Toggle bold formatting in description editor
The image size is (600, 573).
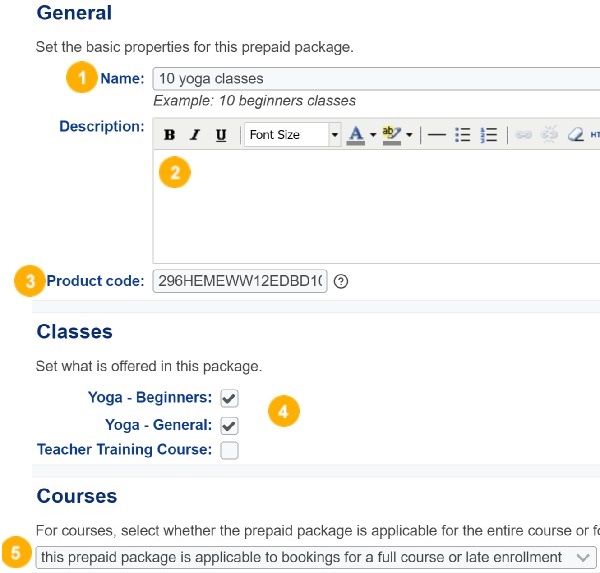(170, 135)
